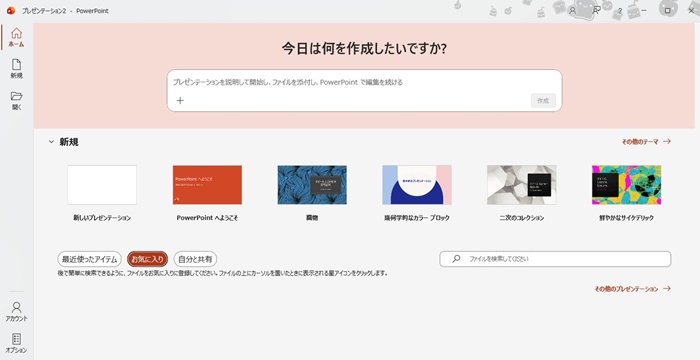Viewport: 700px width, 360px height.
Task: Collapse the 新規 section chevron
Action: click(51, 142)
